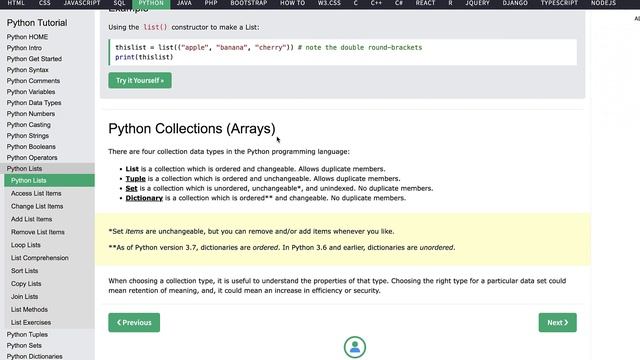
Task: Open the C++ tab
Action: click(376, 3)
